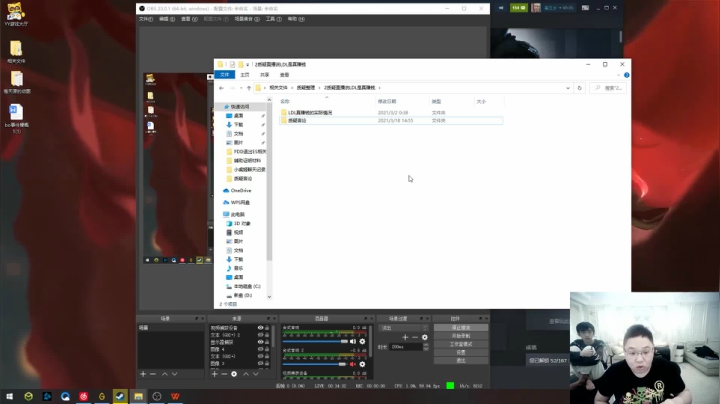Go up one folder level in Explorer

249,88
